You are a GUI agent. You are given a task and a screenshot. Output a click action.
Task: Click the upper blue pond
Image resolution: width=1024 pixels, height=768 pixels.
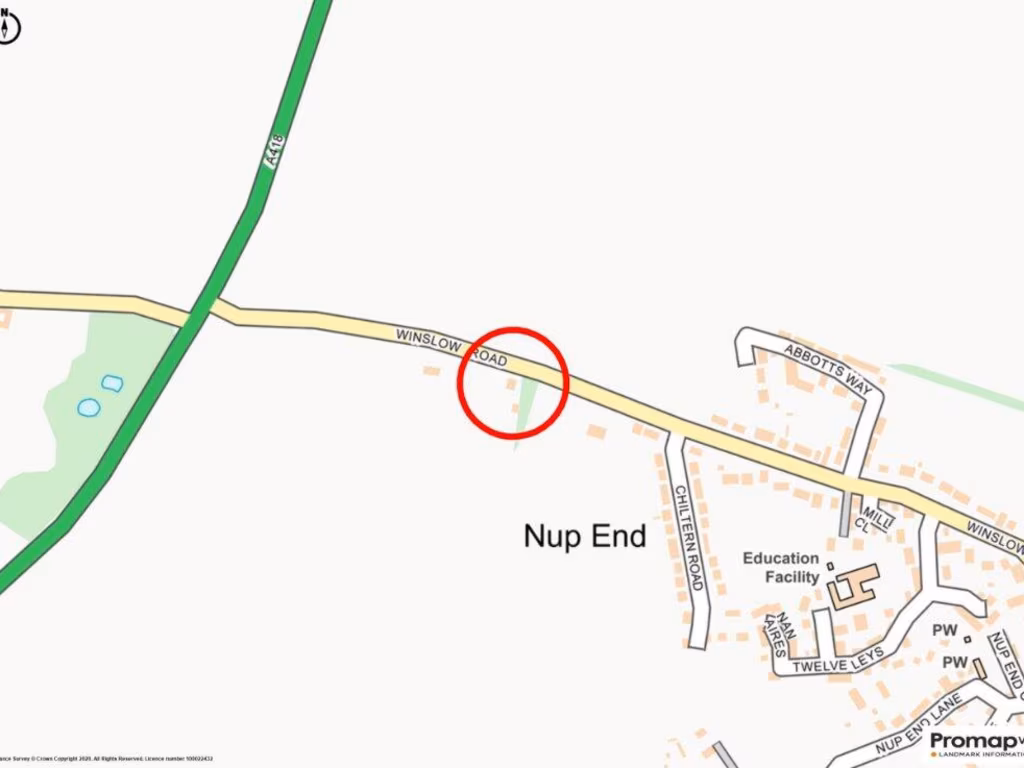pos(112,383)
